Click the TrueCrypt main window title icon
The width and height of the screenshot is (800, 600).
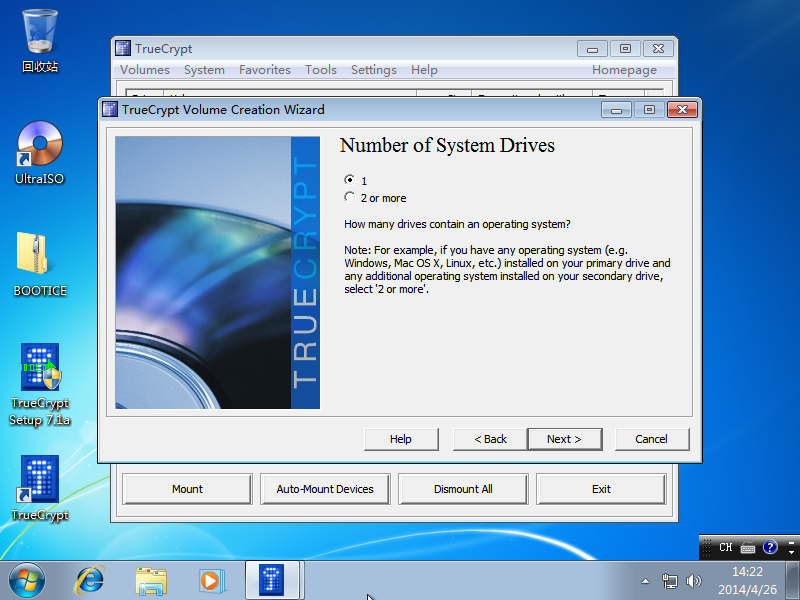pos(123,48)
